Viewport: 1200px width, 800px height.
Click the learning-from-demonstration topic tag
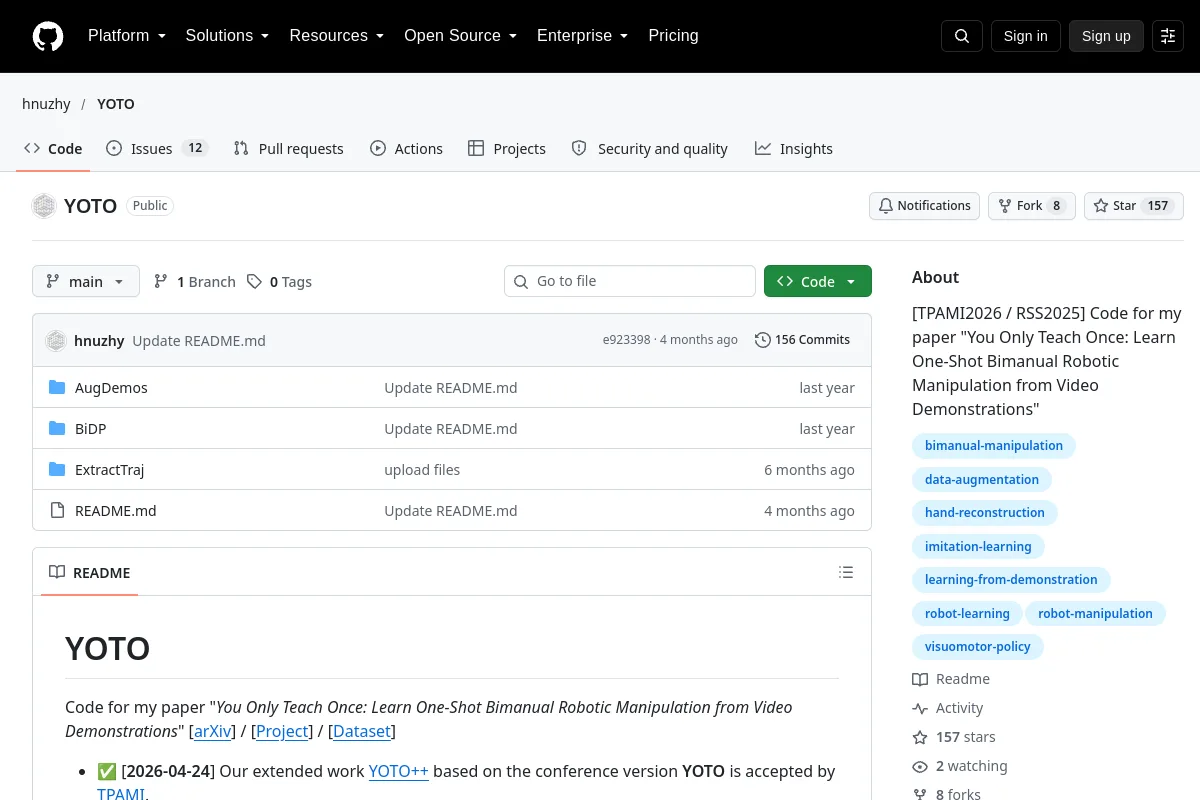point(1011,580)
